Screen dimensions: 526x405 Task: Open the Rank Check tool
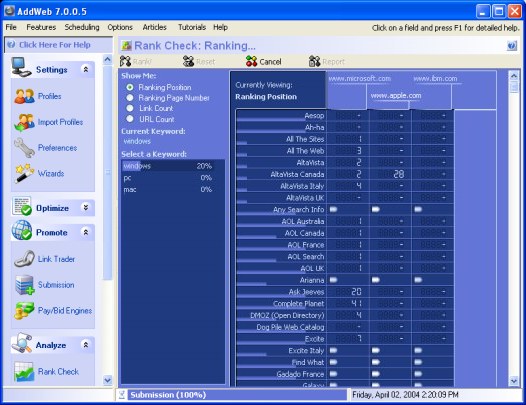click(46, 371)
